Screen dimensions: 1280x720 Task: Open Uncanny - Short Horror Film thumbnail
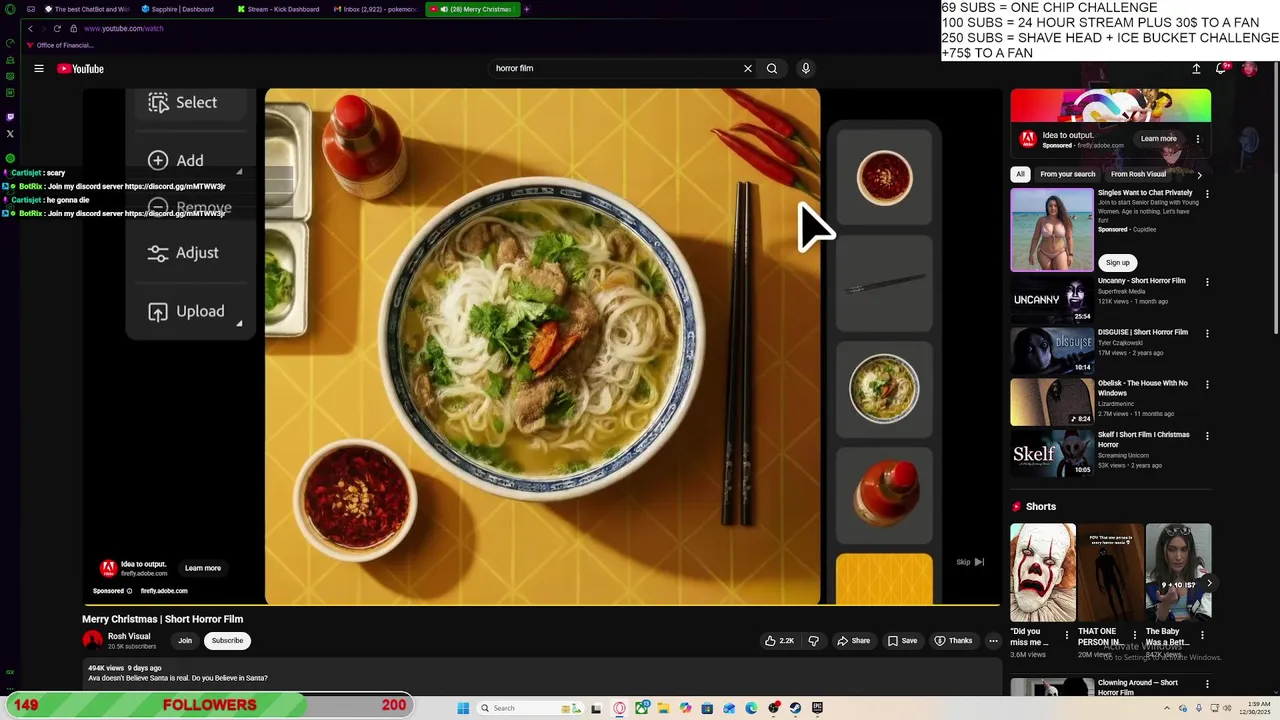(x=1052, y=299)
